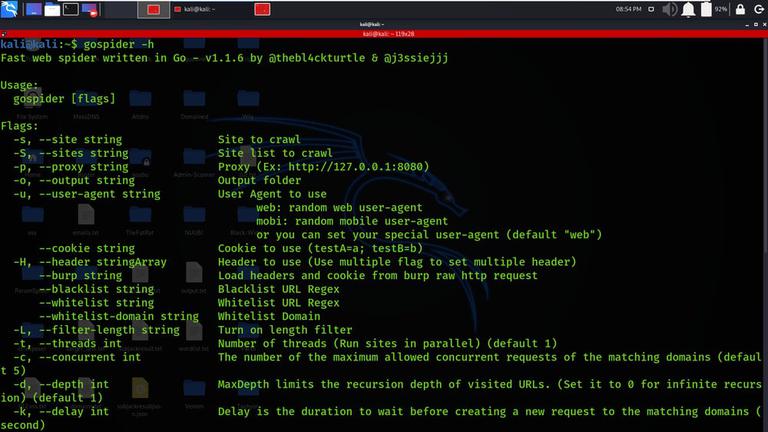768x432 pixels.
Task: Click the '@thebl4ckturtle' author name
Action: 317,58
